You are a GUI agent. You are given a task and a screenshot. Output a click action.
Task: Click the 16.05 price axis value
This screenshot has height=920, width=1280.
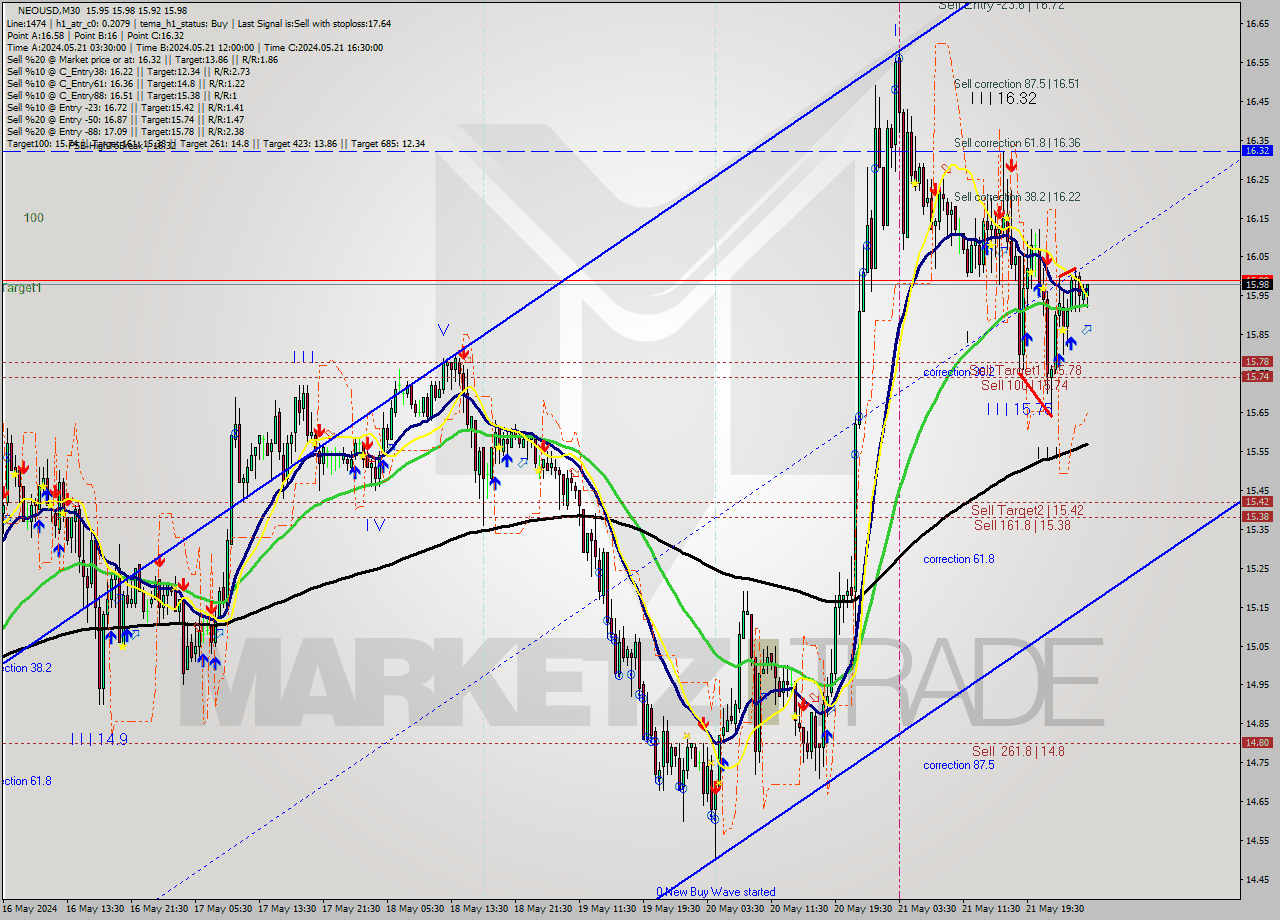coord(1256,256)
